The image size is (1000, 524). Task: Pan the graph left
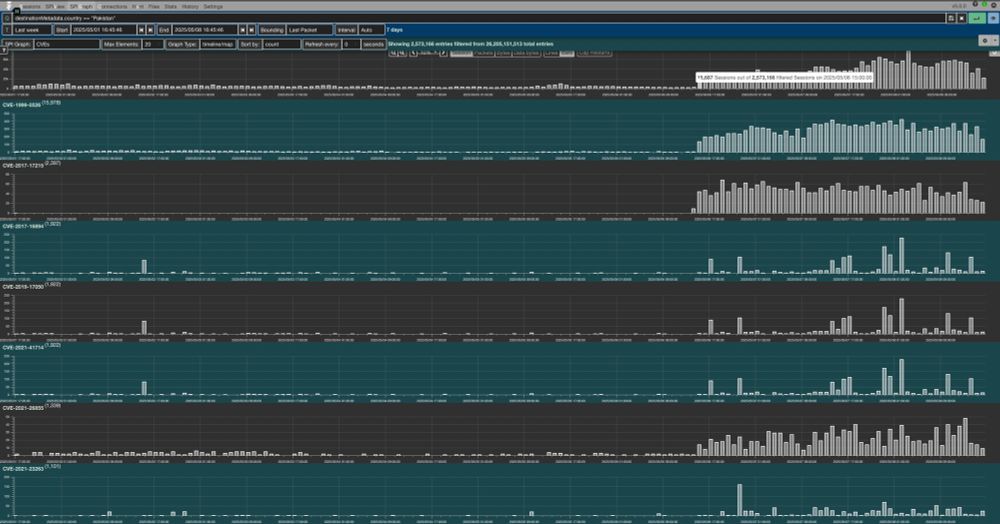click(x=413, y=53)
